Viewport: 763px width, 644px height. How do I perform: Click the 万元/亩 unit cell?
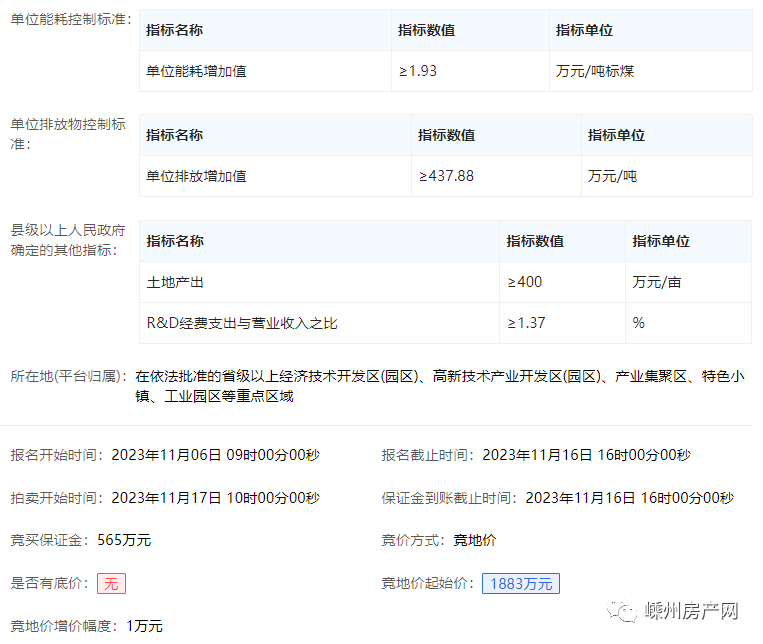(x=656, y=282)
